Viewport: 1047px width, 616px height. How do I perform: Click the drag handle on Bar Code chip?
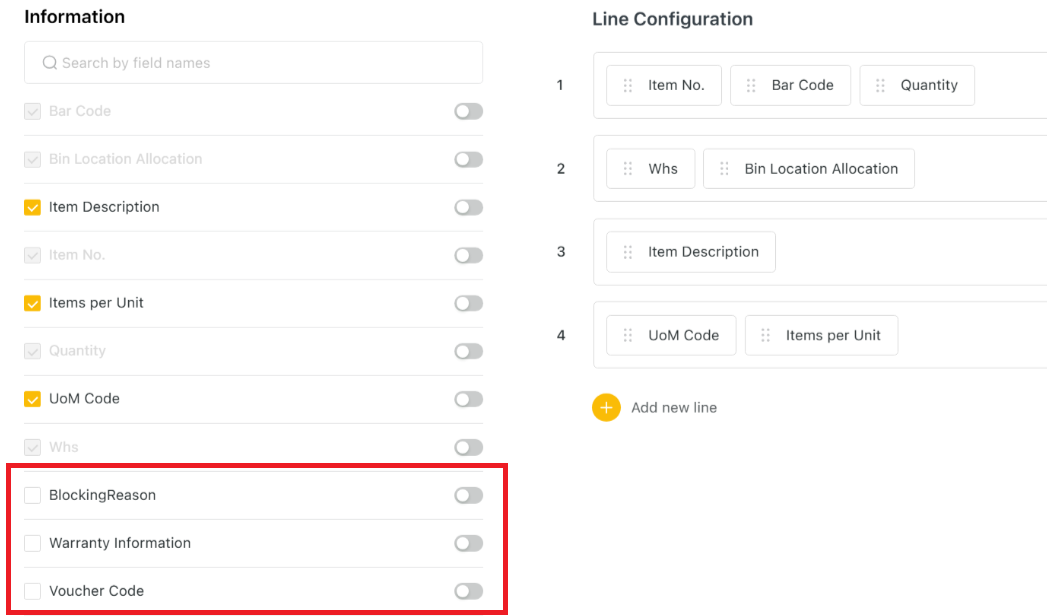pyautogui.click(x=751, y=86)
